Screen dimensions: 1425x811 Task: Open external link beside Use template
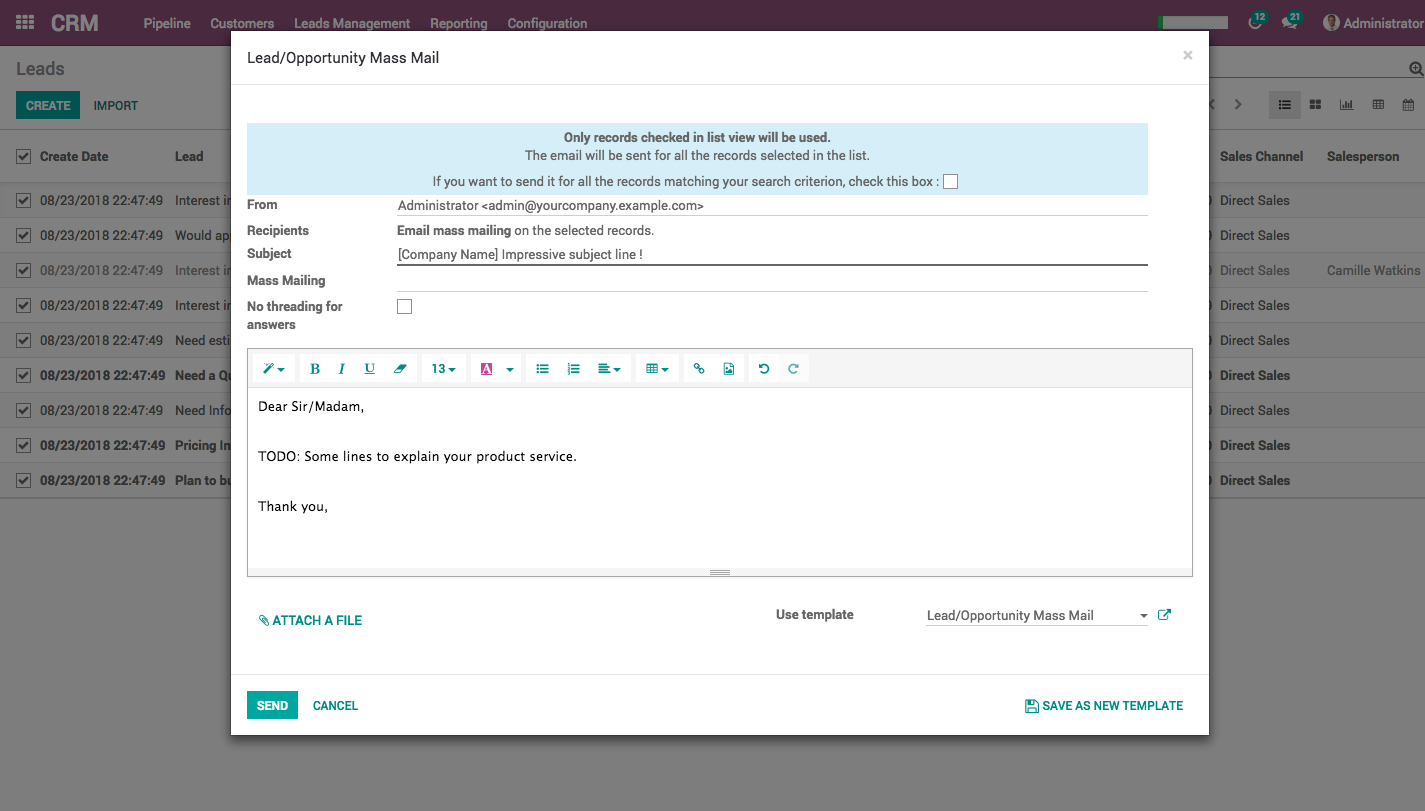click(x=1164, y=615)
